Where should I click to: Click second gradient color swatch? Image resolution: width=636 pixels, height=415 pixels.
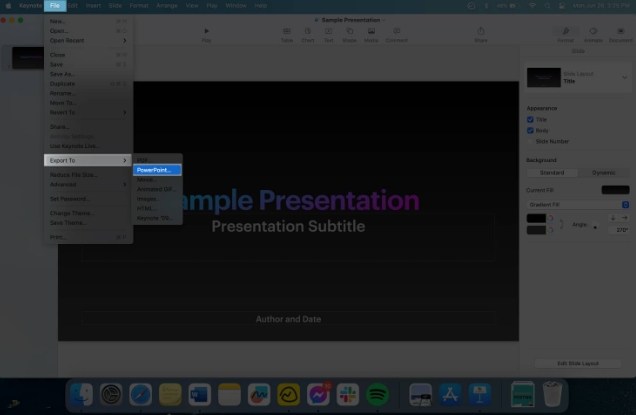536,230
